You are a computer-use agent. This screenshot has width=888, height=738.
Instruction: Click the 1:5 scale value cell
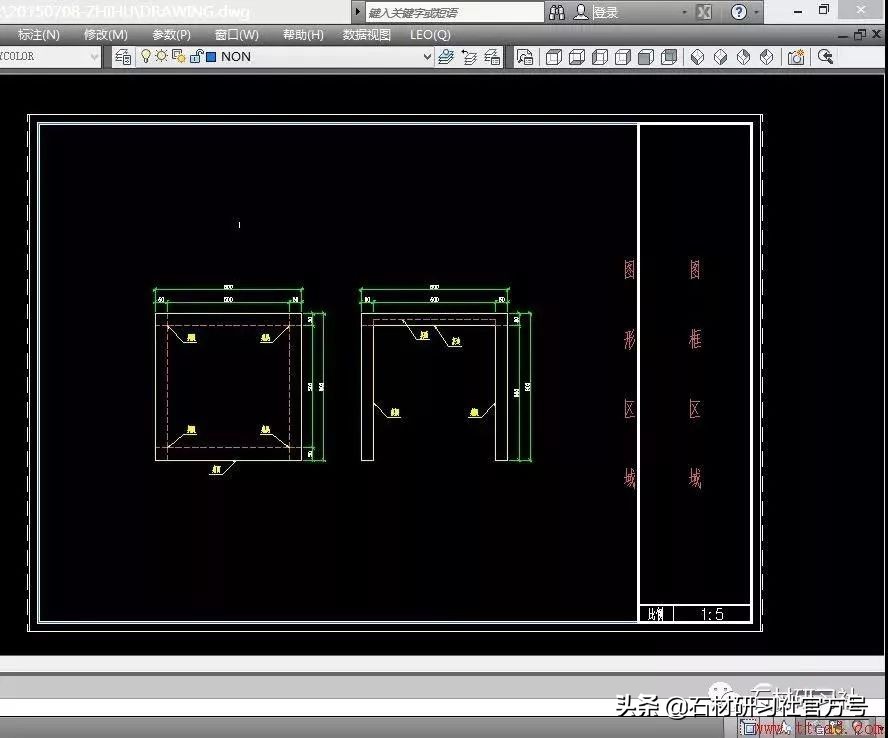point(712,615)
